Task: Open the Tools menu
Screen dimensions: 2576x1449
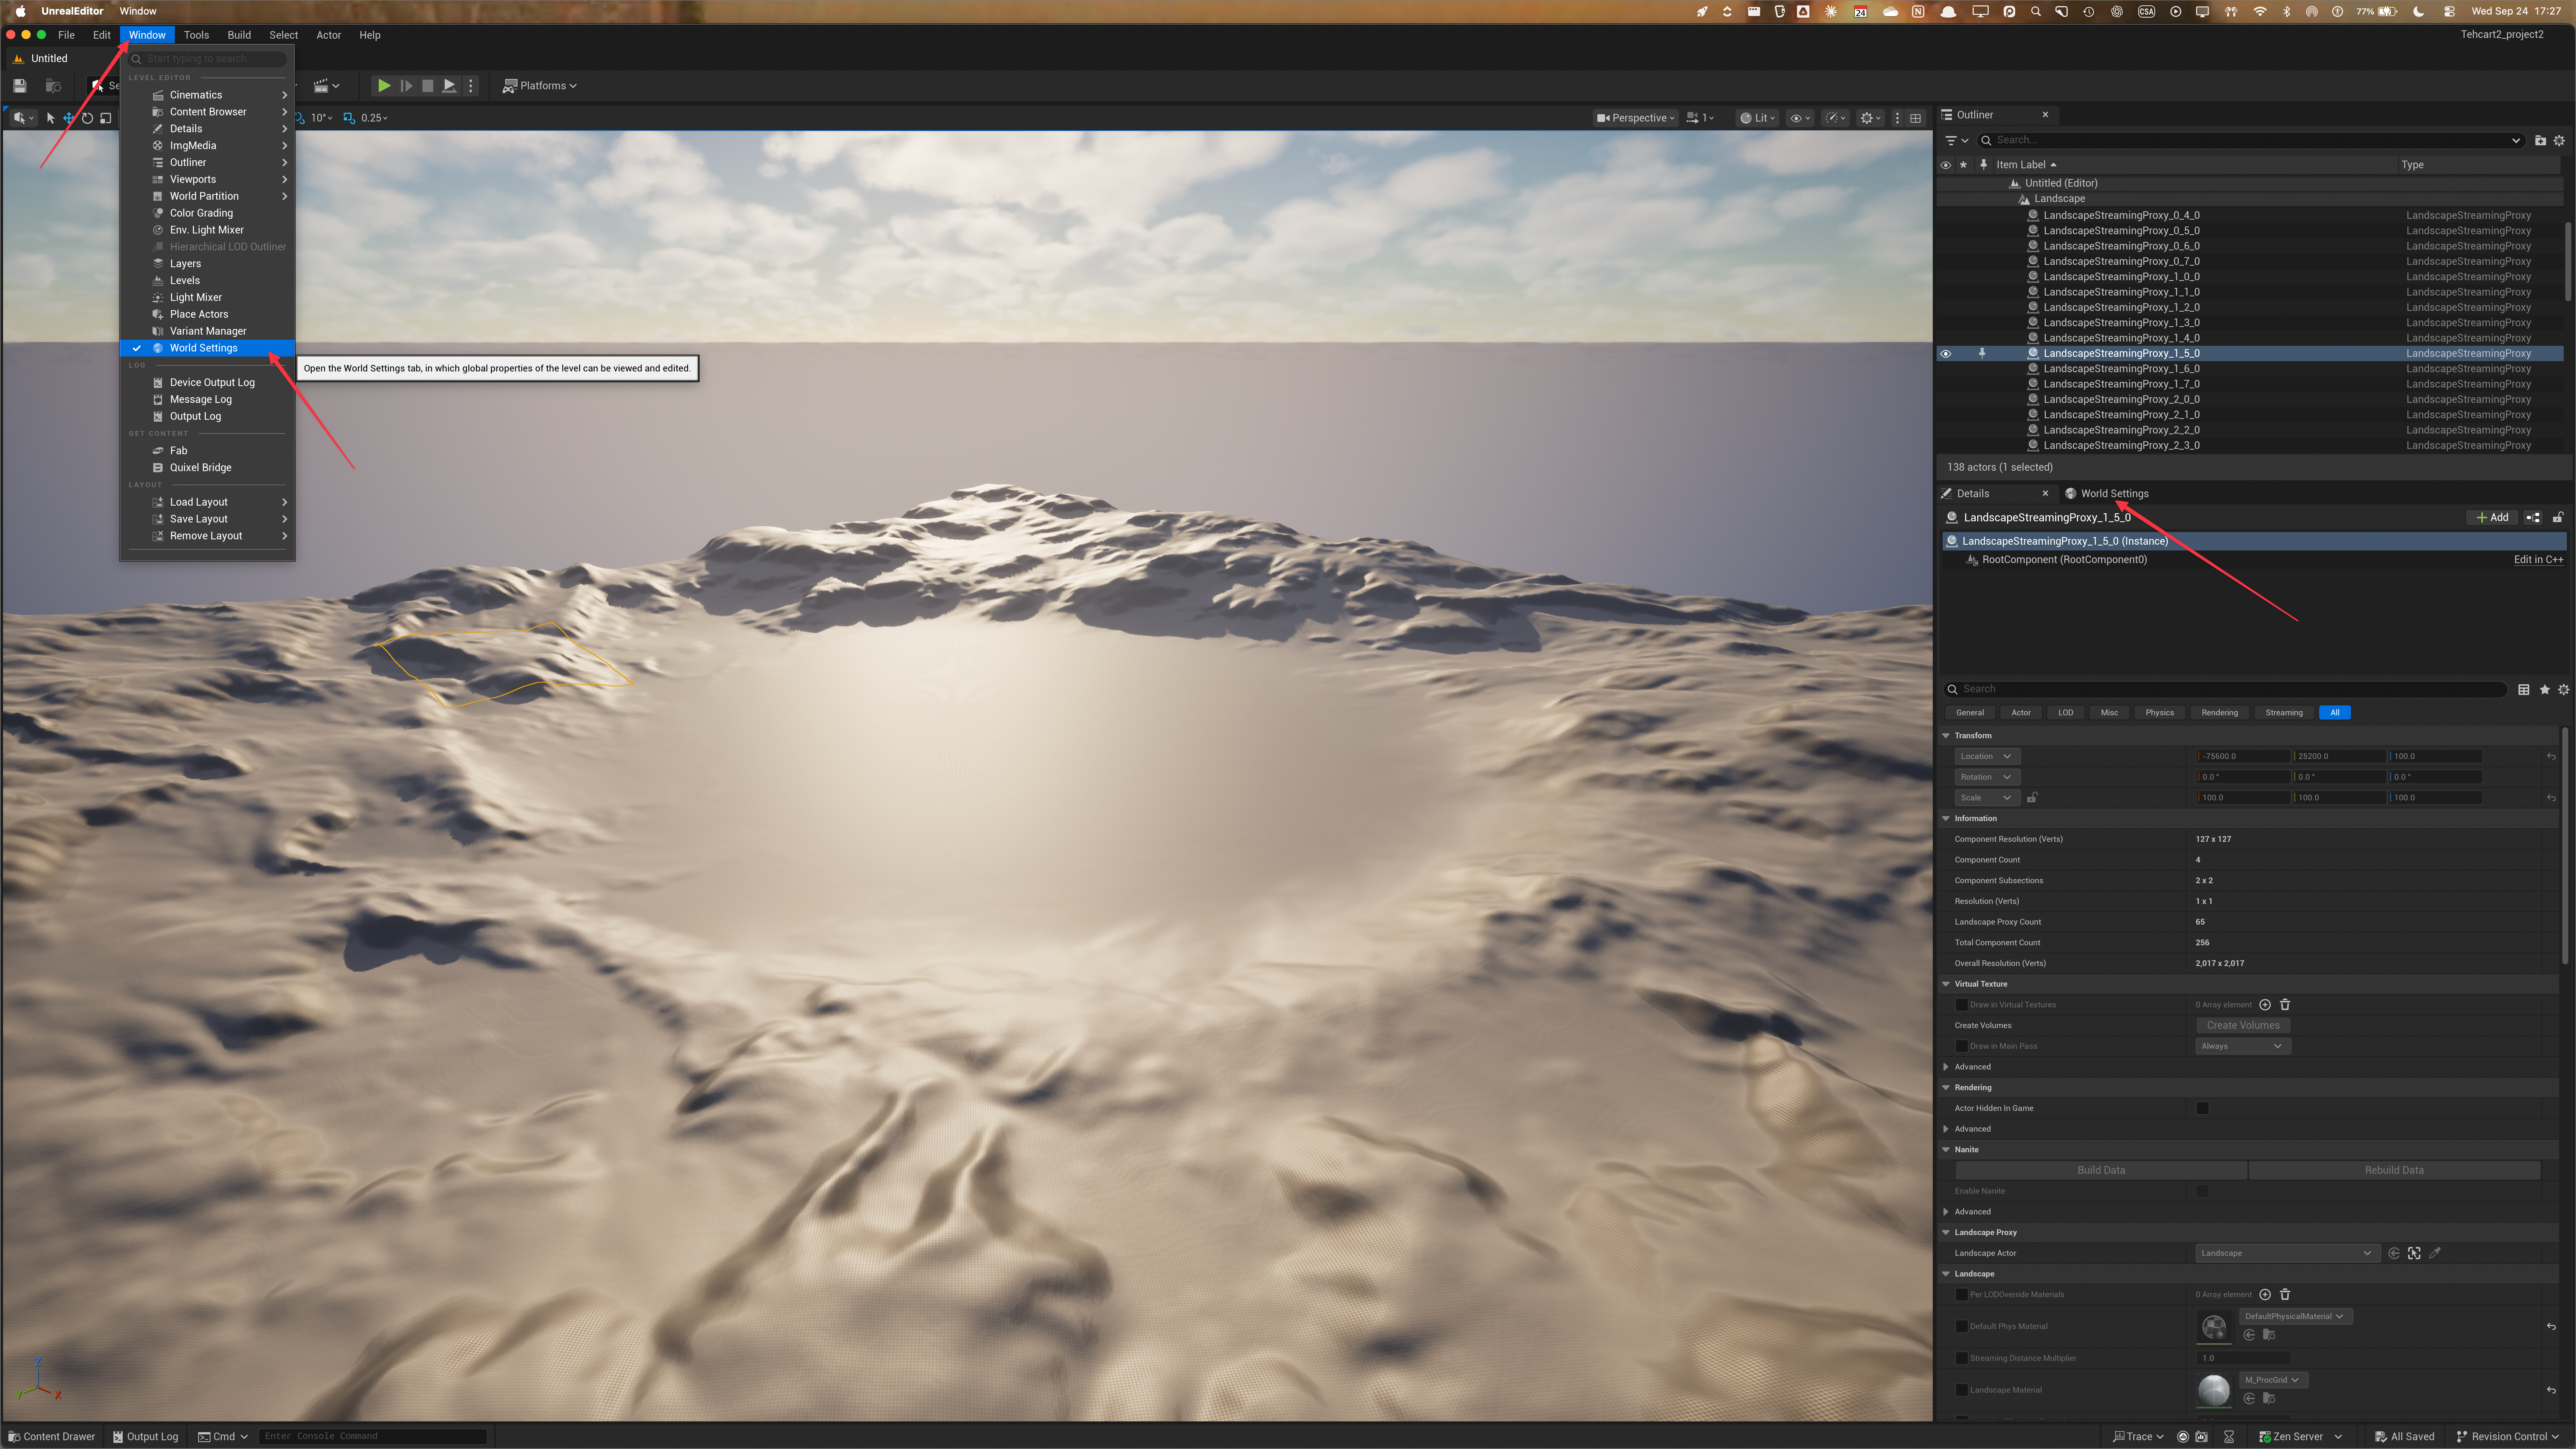Action: 196,35
